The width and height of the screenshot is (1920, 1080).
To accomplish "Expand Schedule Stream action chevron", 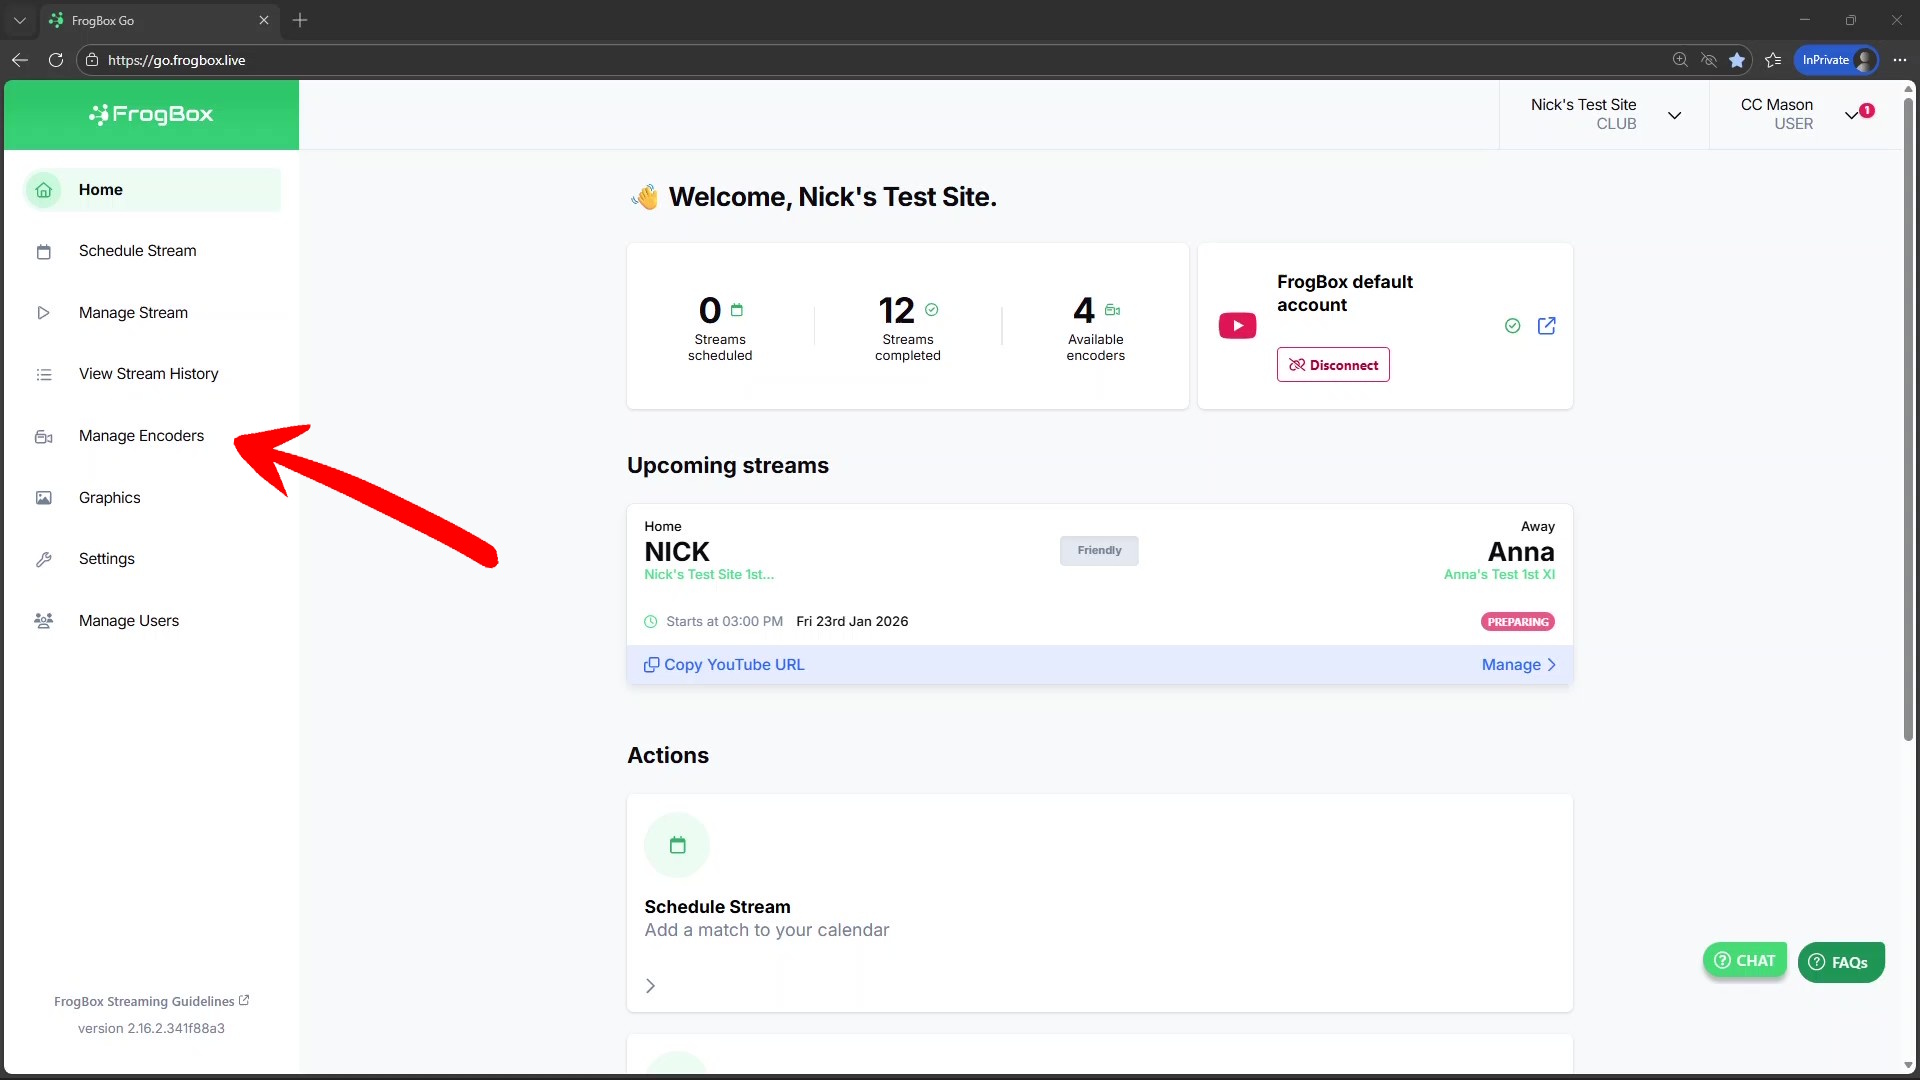I will [x=651, y=986].
